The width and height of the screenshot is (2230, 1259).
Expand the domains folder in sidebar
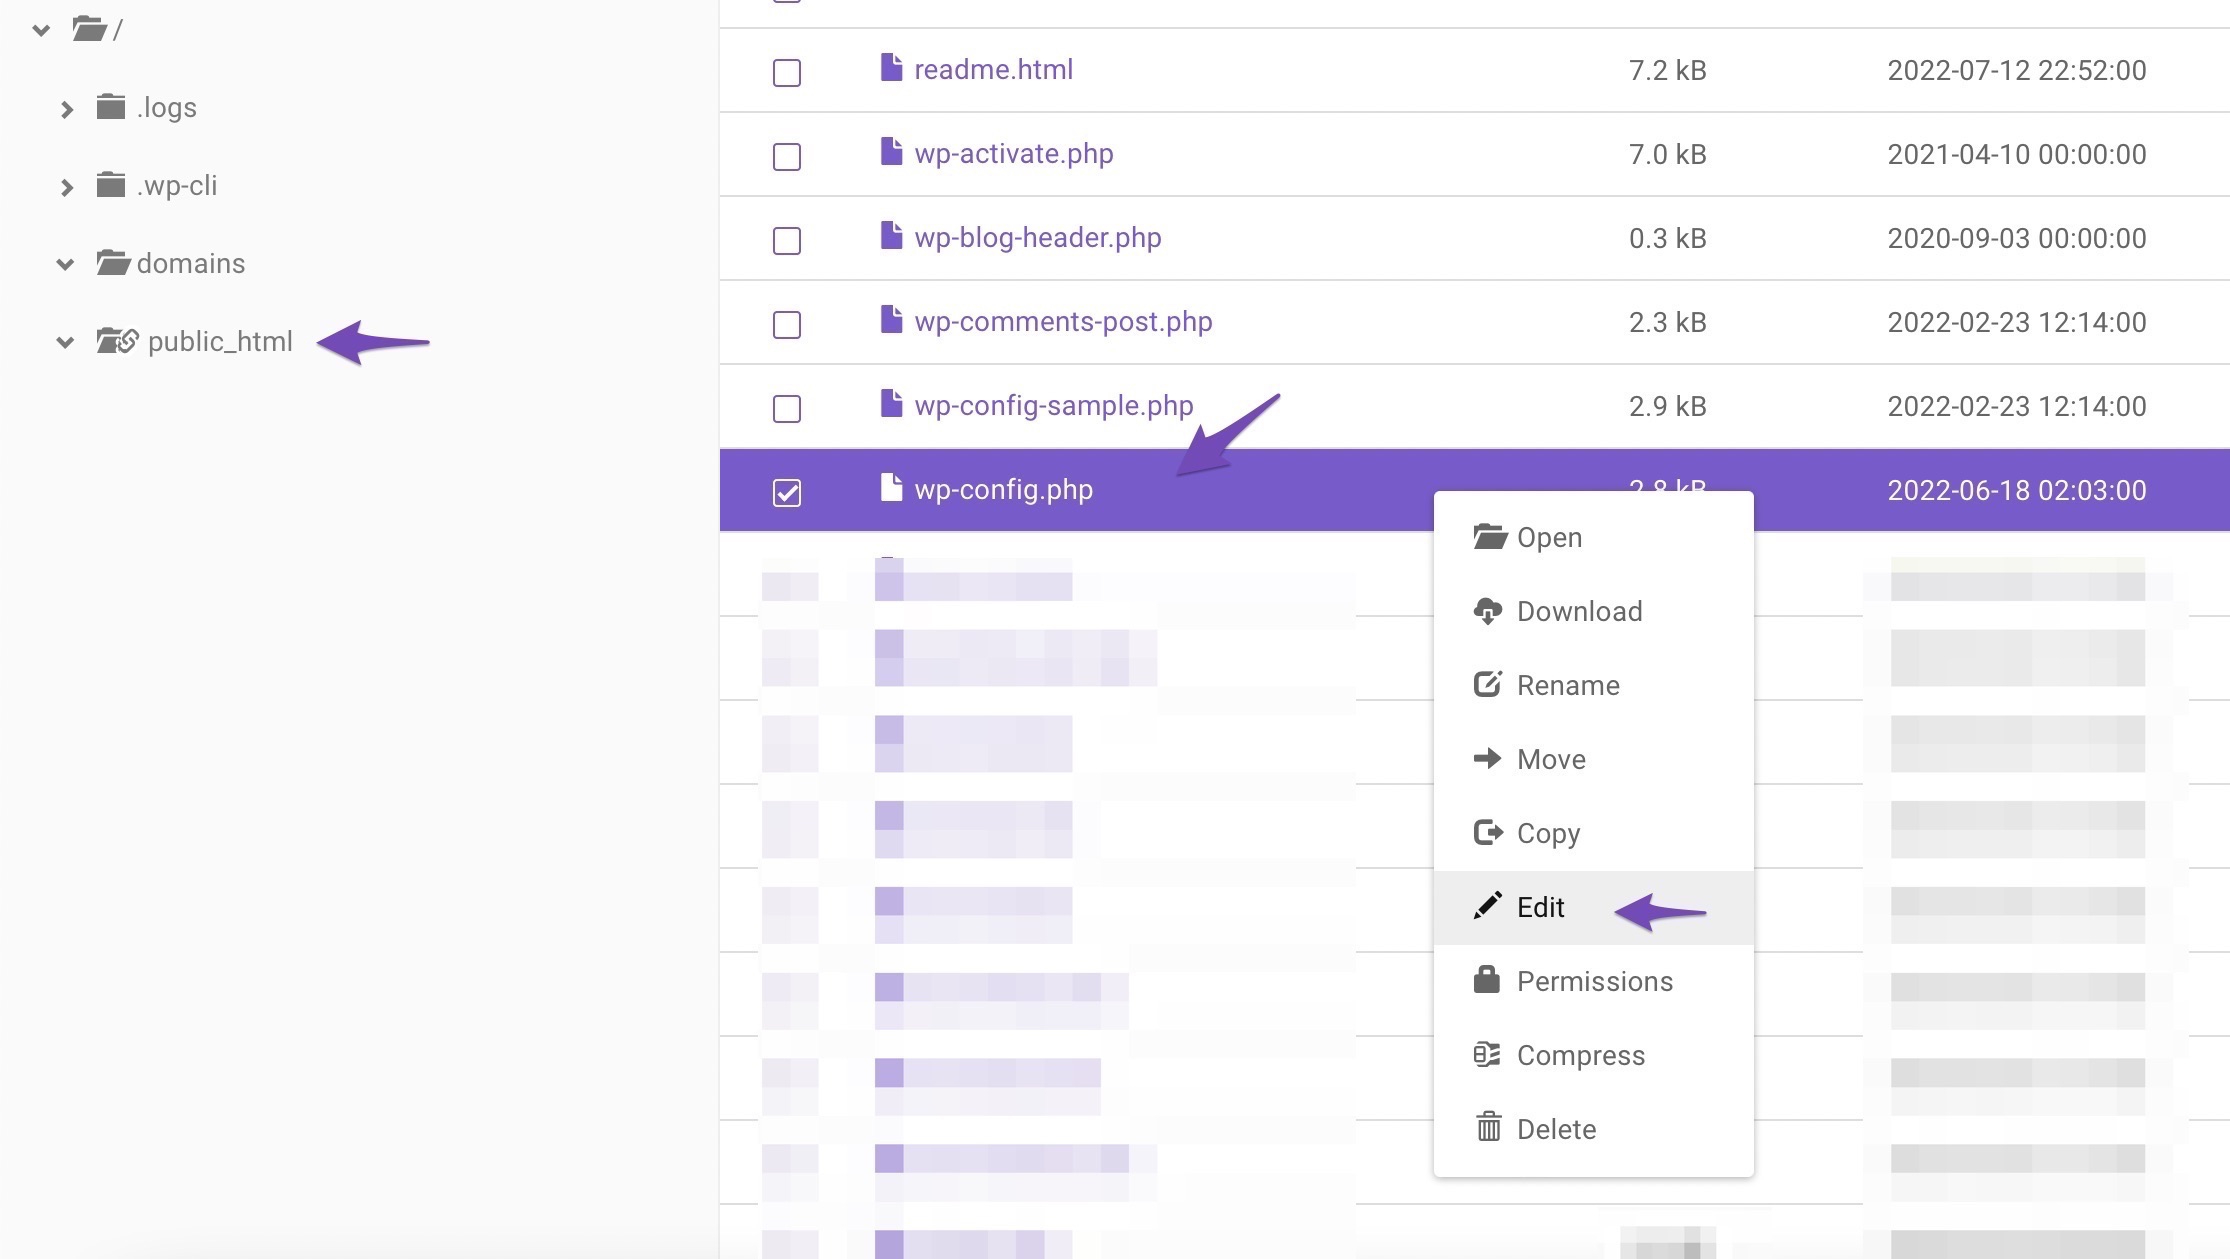pyautogui.click(x=67, y=263)
